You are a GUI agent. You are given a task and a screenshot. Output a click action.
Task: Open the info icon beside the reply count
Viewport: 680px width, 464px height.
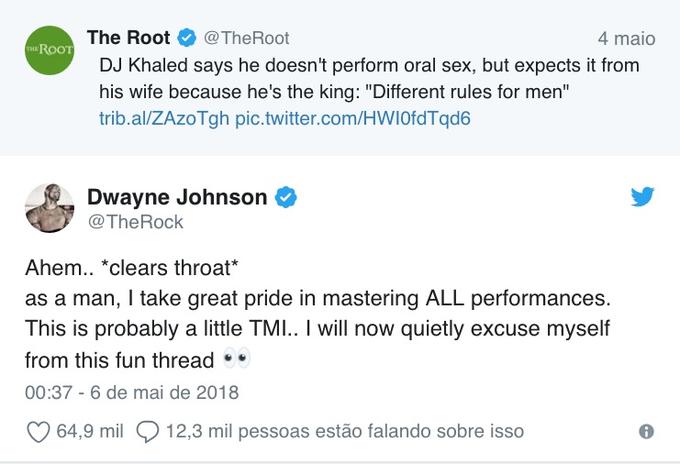click(646, 432)
